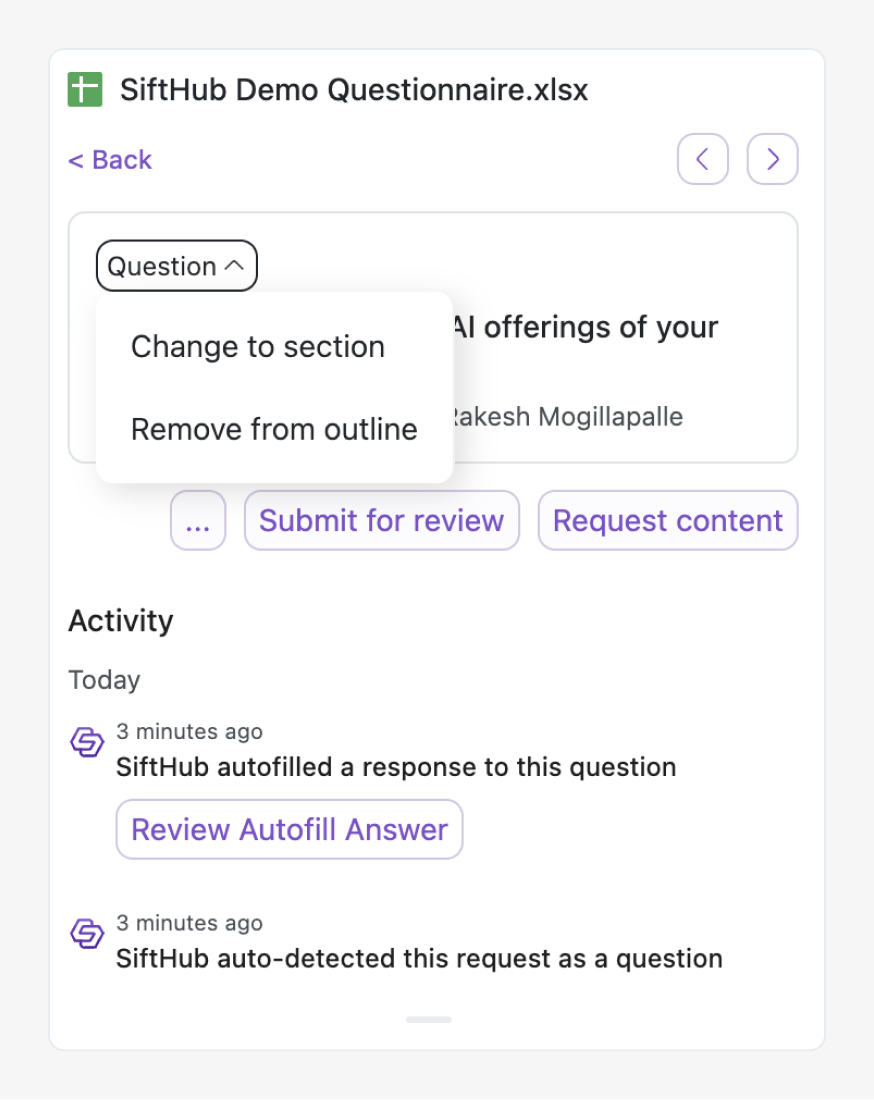Click 'SiftHub auto-detected this request' activity text
The width and height of the screenshot is (874, 1100).
tap(419, 958)
